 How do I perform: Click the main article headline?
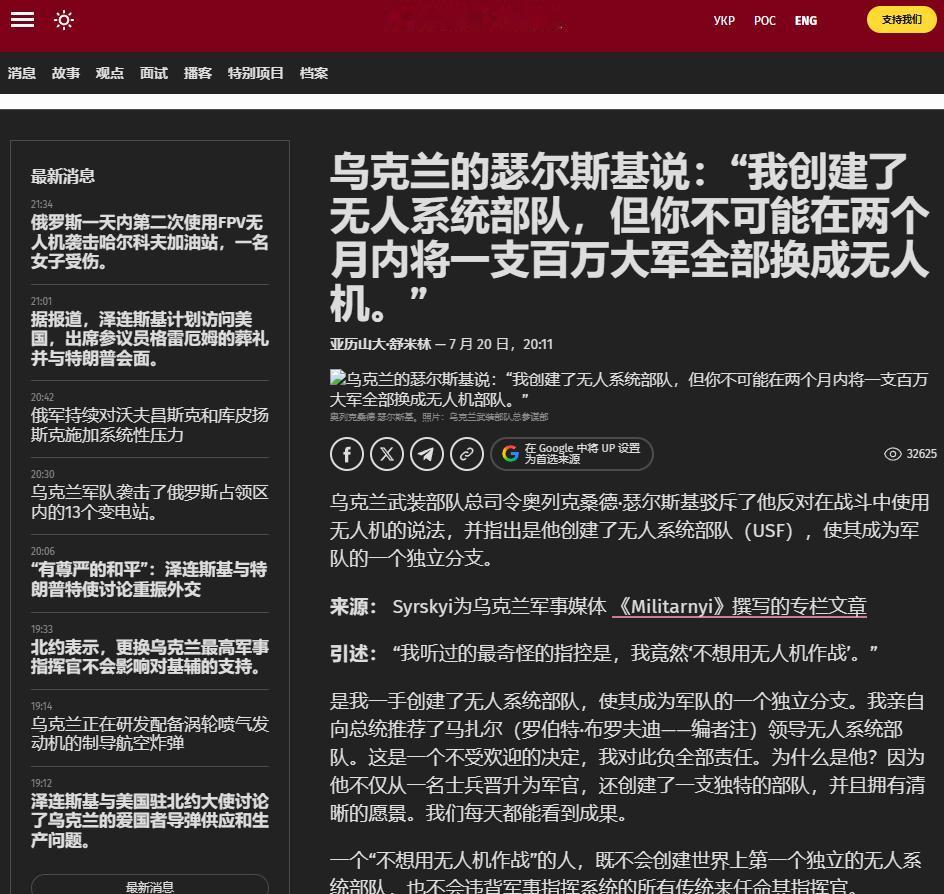tap(629, 238)
